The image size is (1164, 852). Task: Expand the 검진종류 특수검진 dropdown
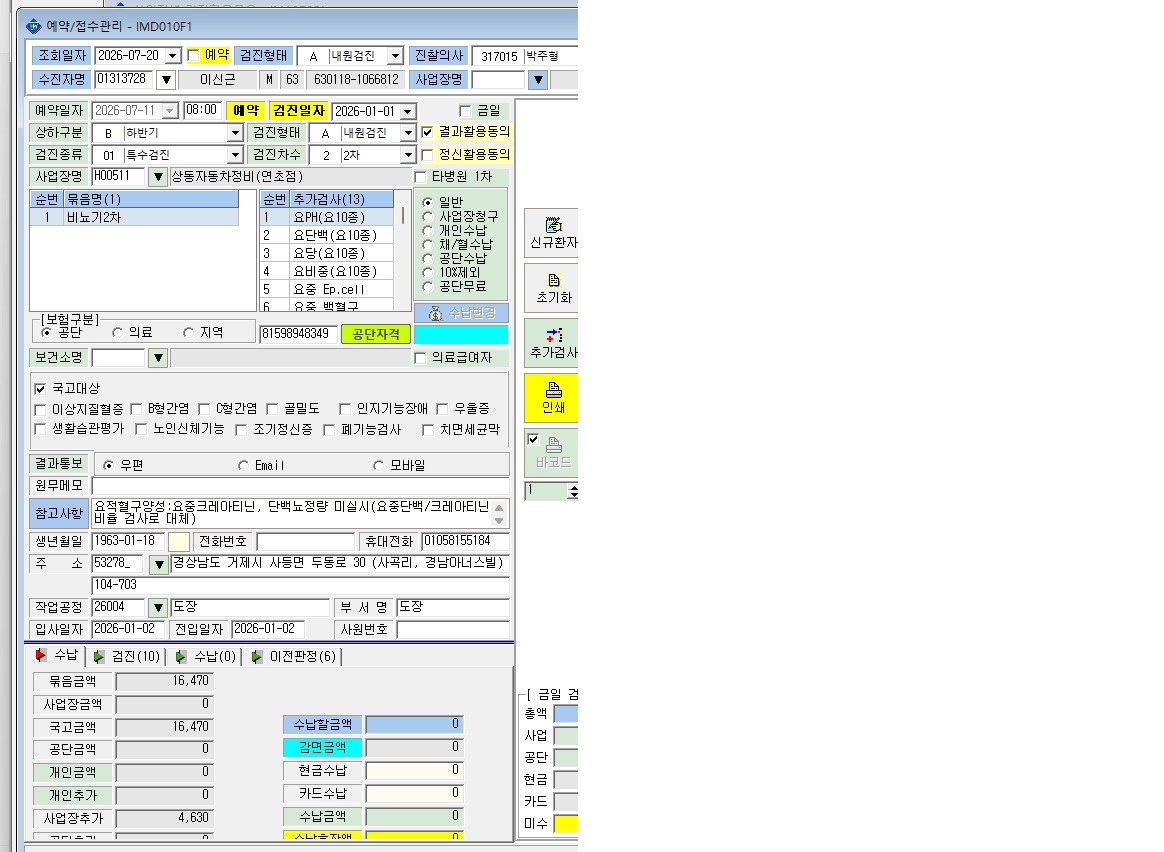click(235, 155)
